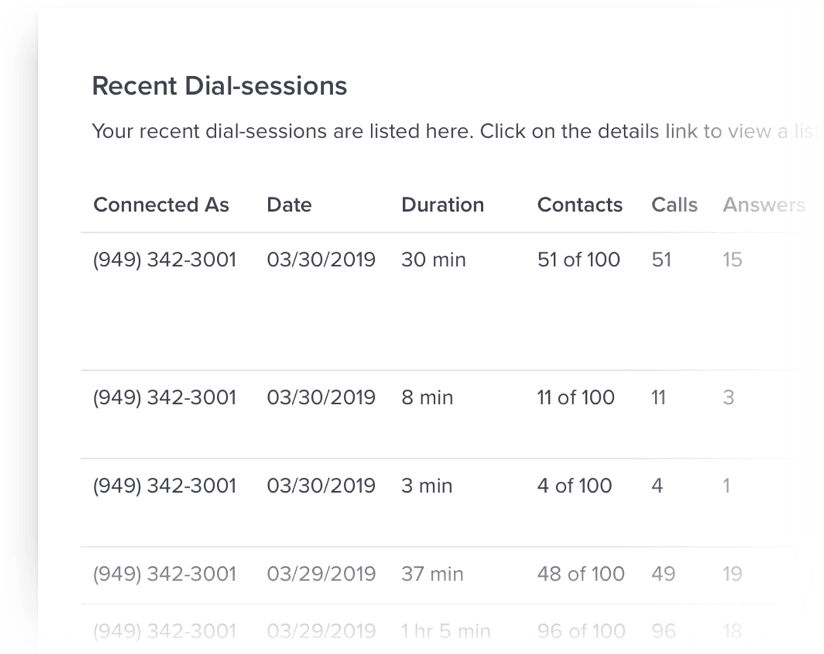Image resolution: width=824 pixels, height=654 pixels.
Task: Select phone number in the 30 min row
Action: click(x=164, y=259)
